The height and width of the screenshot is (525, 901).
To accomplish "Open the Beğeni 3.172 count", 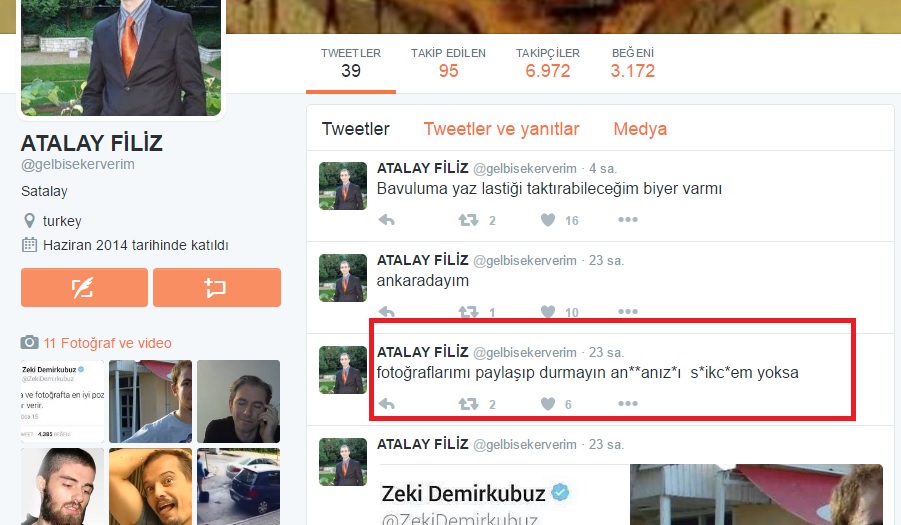I will click(633, 63).
